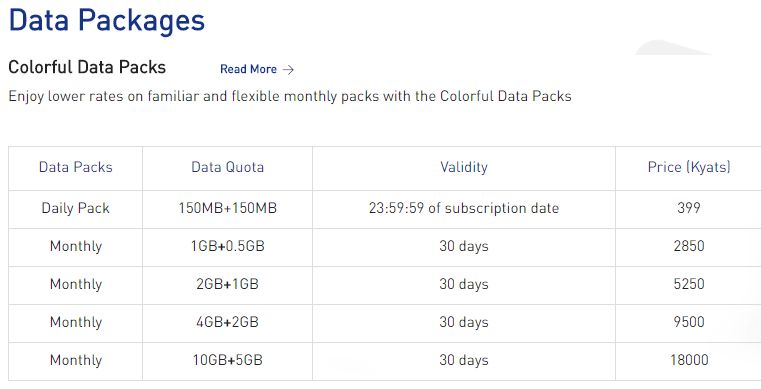Click the 2850 price cell

(689, 246)
